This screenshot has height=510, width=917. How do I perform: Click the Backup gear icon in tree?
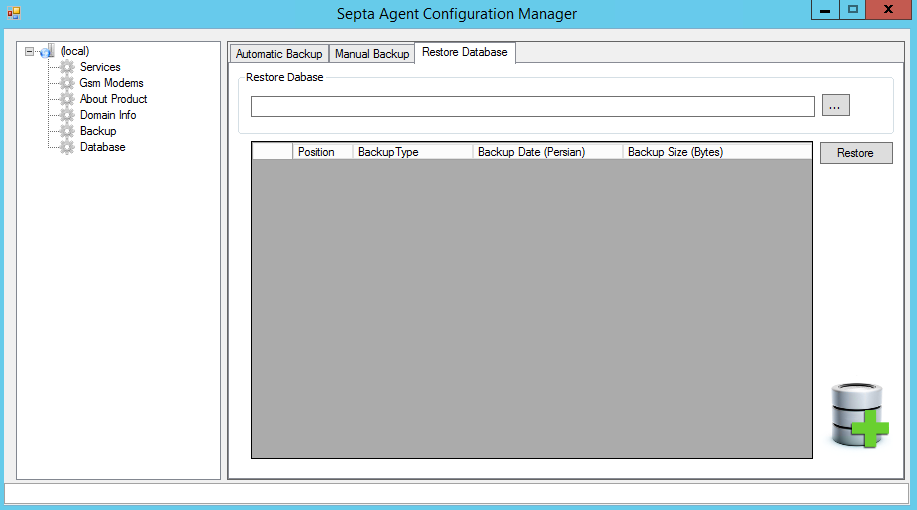point(67,131)
